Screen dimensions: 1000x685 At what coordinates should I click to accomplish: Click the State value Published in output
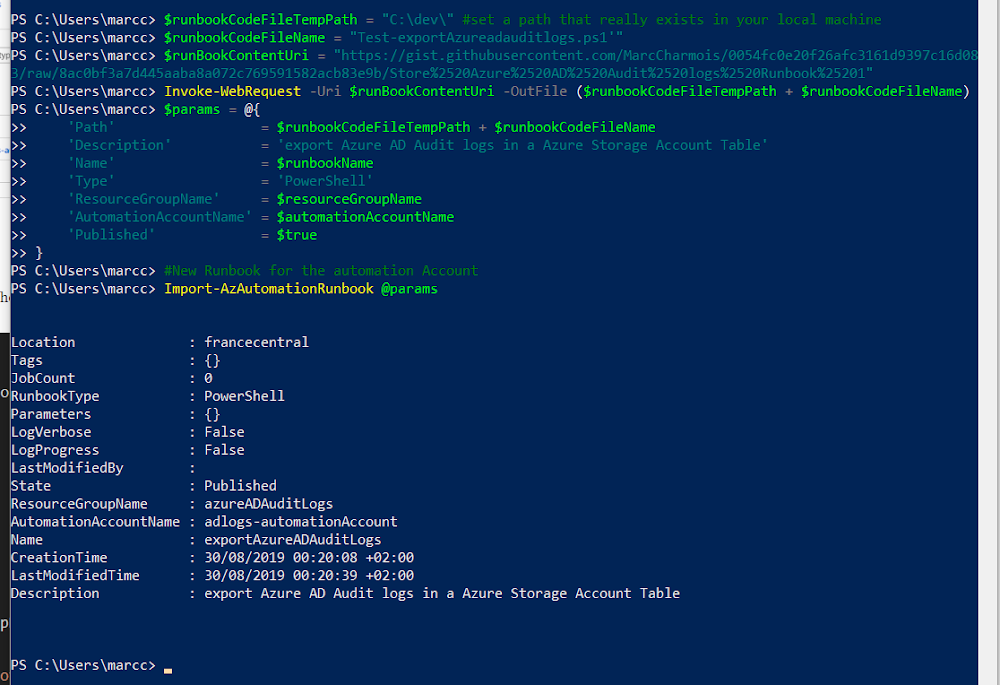tap(240, 486)
